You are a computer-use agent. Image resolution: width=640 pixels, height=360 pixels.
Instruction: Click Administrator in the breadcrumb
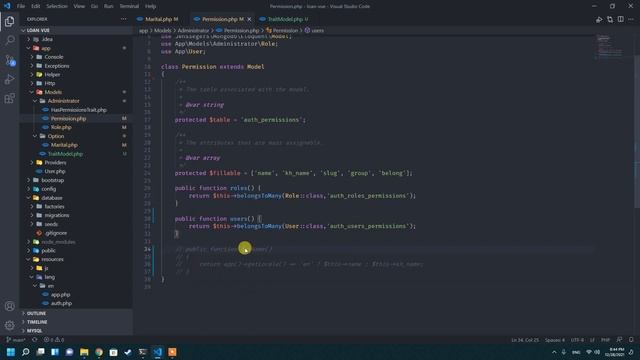(x=193, y=30)
